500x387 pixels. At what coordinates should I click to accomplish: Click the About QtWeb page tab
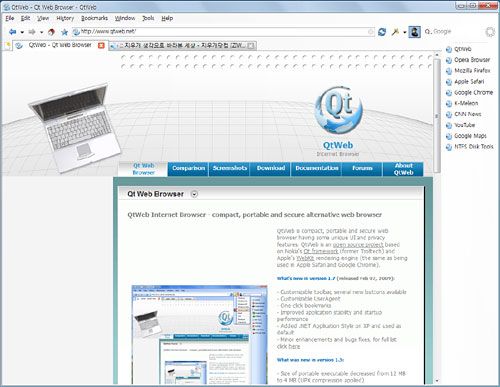(x=403, y=169)
